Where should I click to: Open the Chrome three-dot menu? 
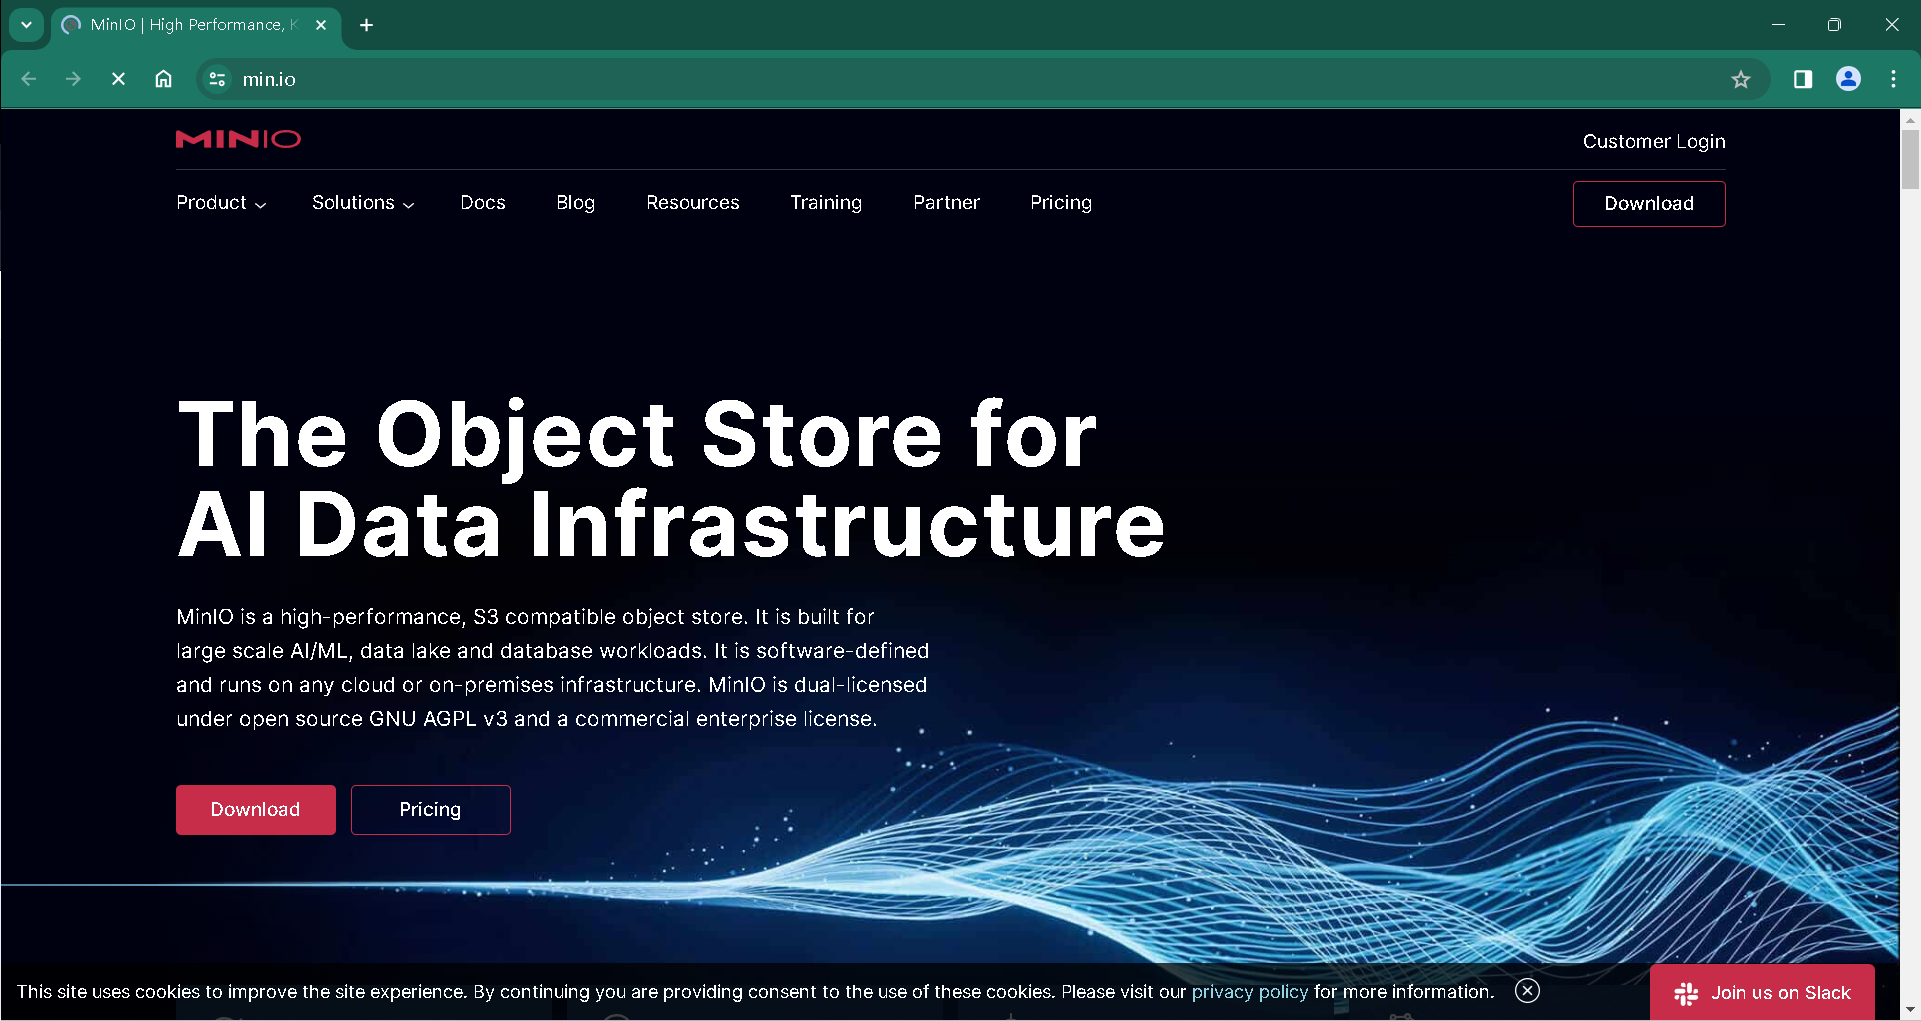pos(1893,79)
